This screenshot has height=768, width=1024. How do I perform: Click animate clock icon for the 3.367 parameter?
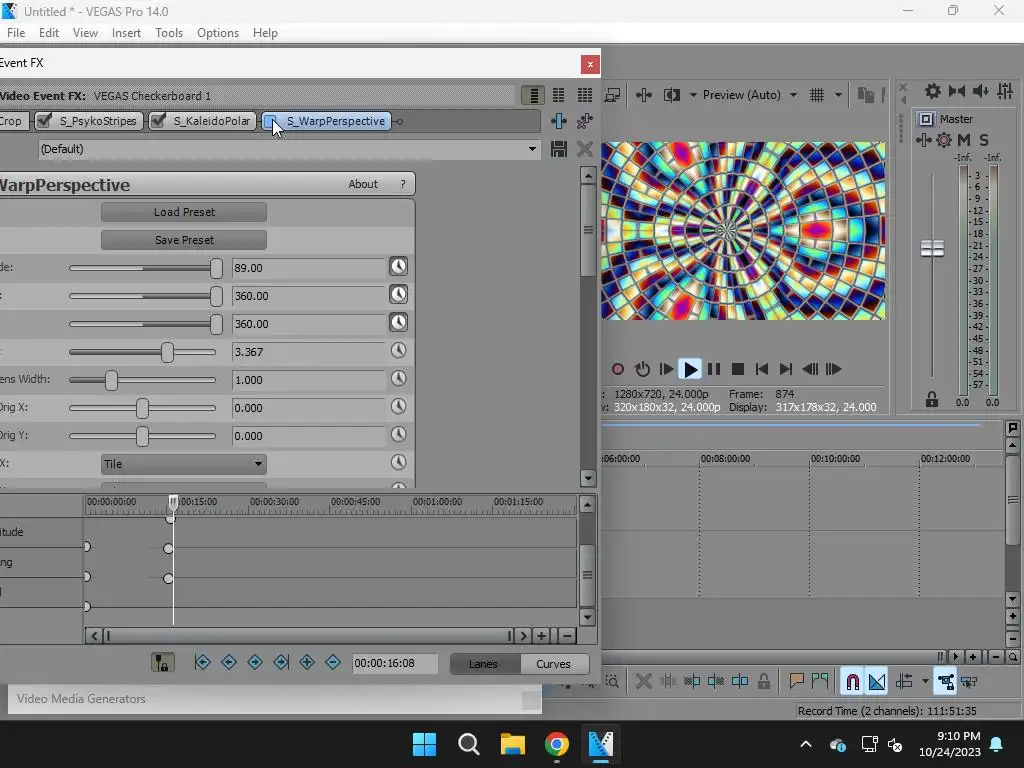tap(398, 351)
